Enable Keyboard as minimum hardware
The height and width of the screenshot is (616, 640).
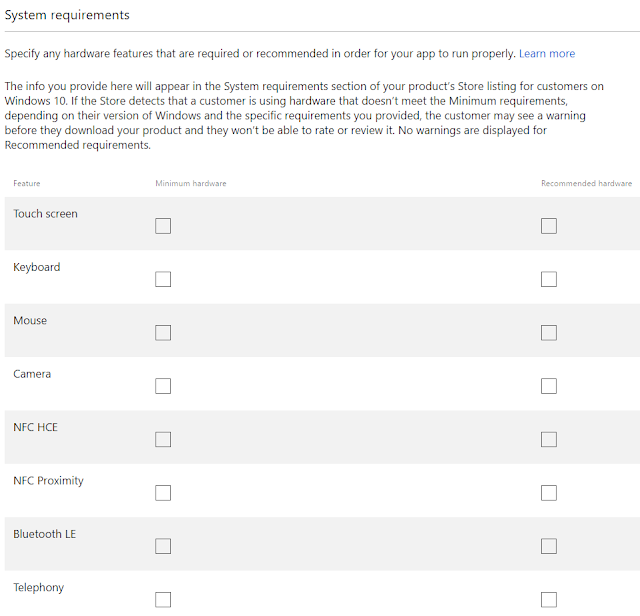163,279
